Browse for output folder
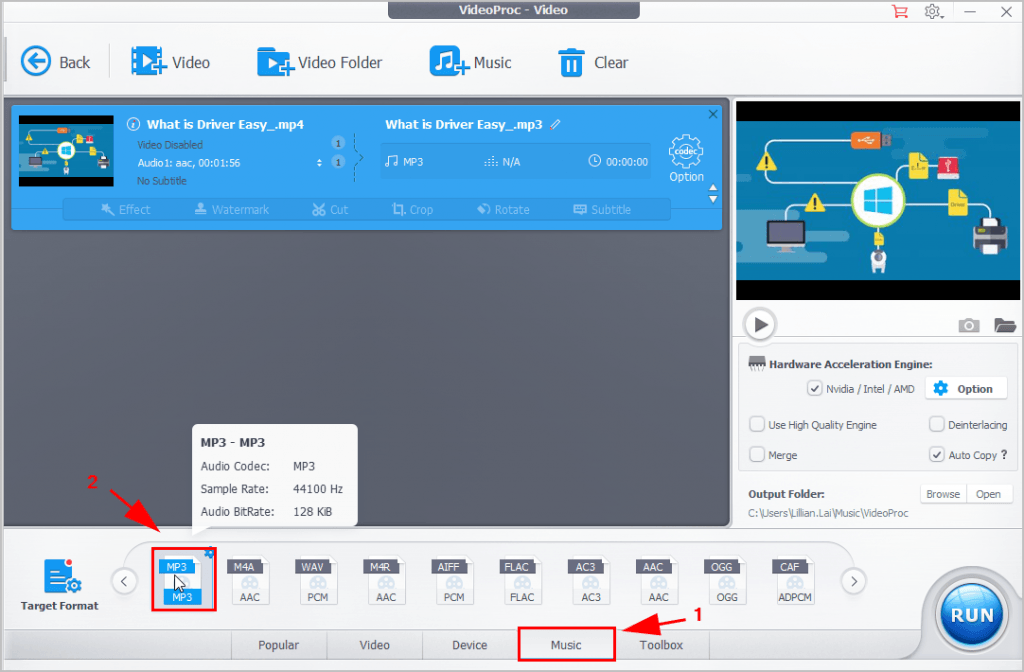This screenshot has height=672, width=1024. coord(943,494)
